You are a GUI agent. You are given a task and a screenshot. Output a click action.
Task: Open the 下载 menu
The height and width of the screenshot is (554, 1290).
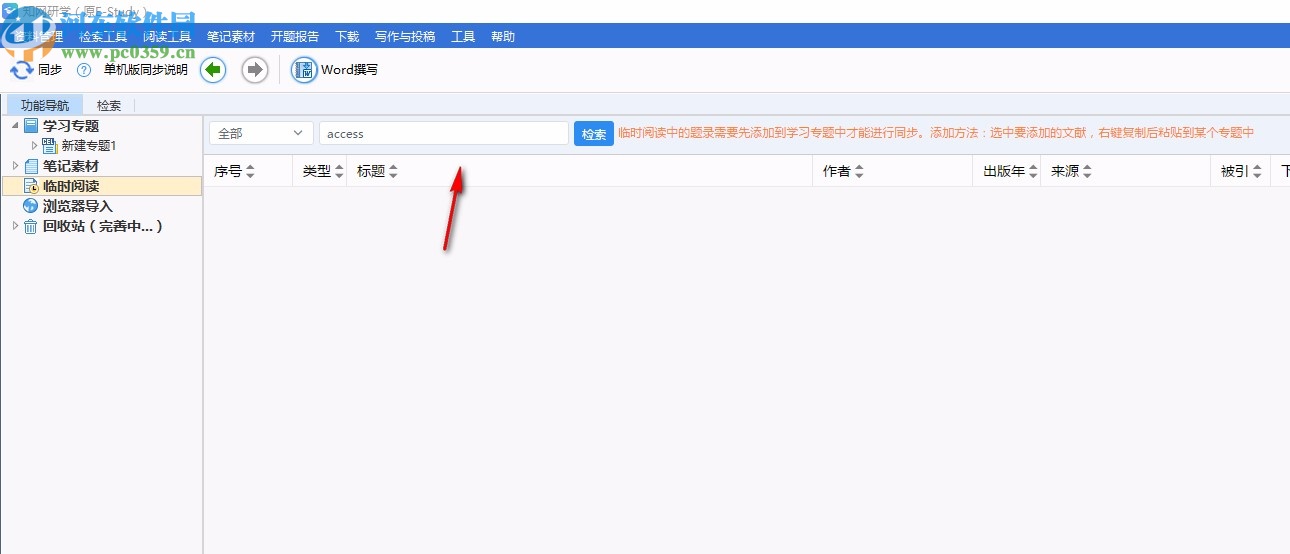tap(347, 37)
